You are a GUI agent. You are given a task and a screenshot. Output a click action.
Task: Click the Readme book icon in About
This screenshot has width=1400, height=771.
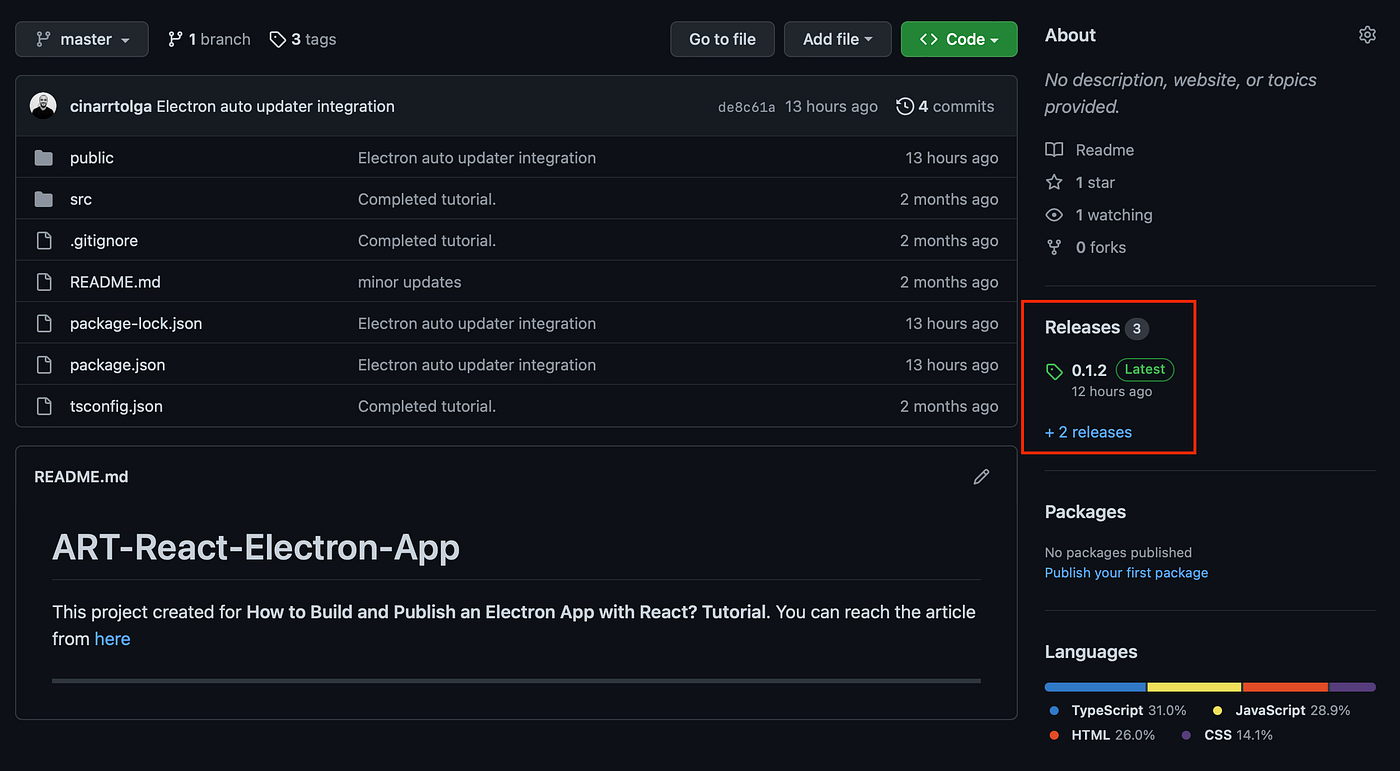coord(1053,149)
